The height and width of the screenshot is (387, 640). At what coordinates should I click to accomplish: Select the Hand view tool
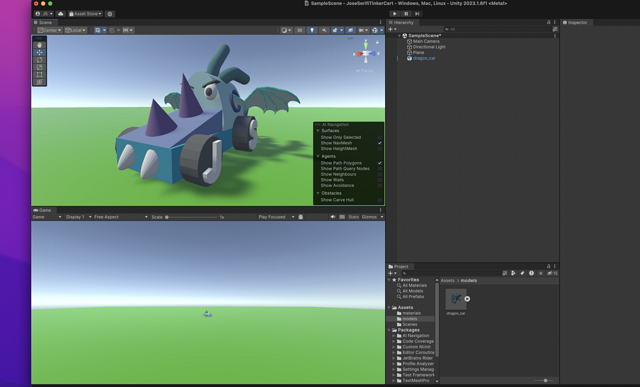click(x=40, y=45)
